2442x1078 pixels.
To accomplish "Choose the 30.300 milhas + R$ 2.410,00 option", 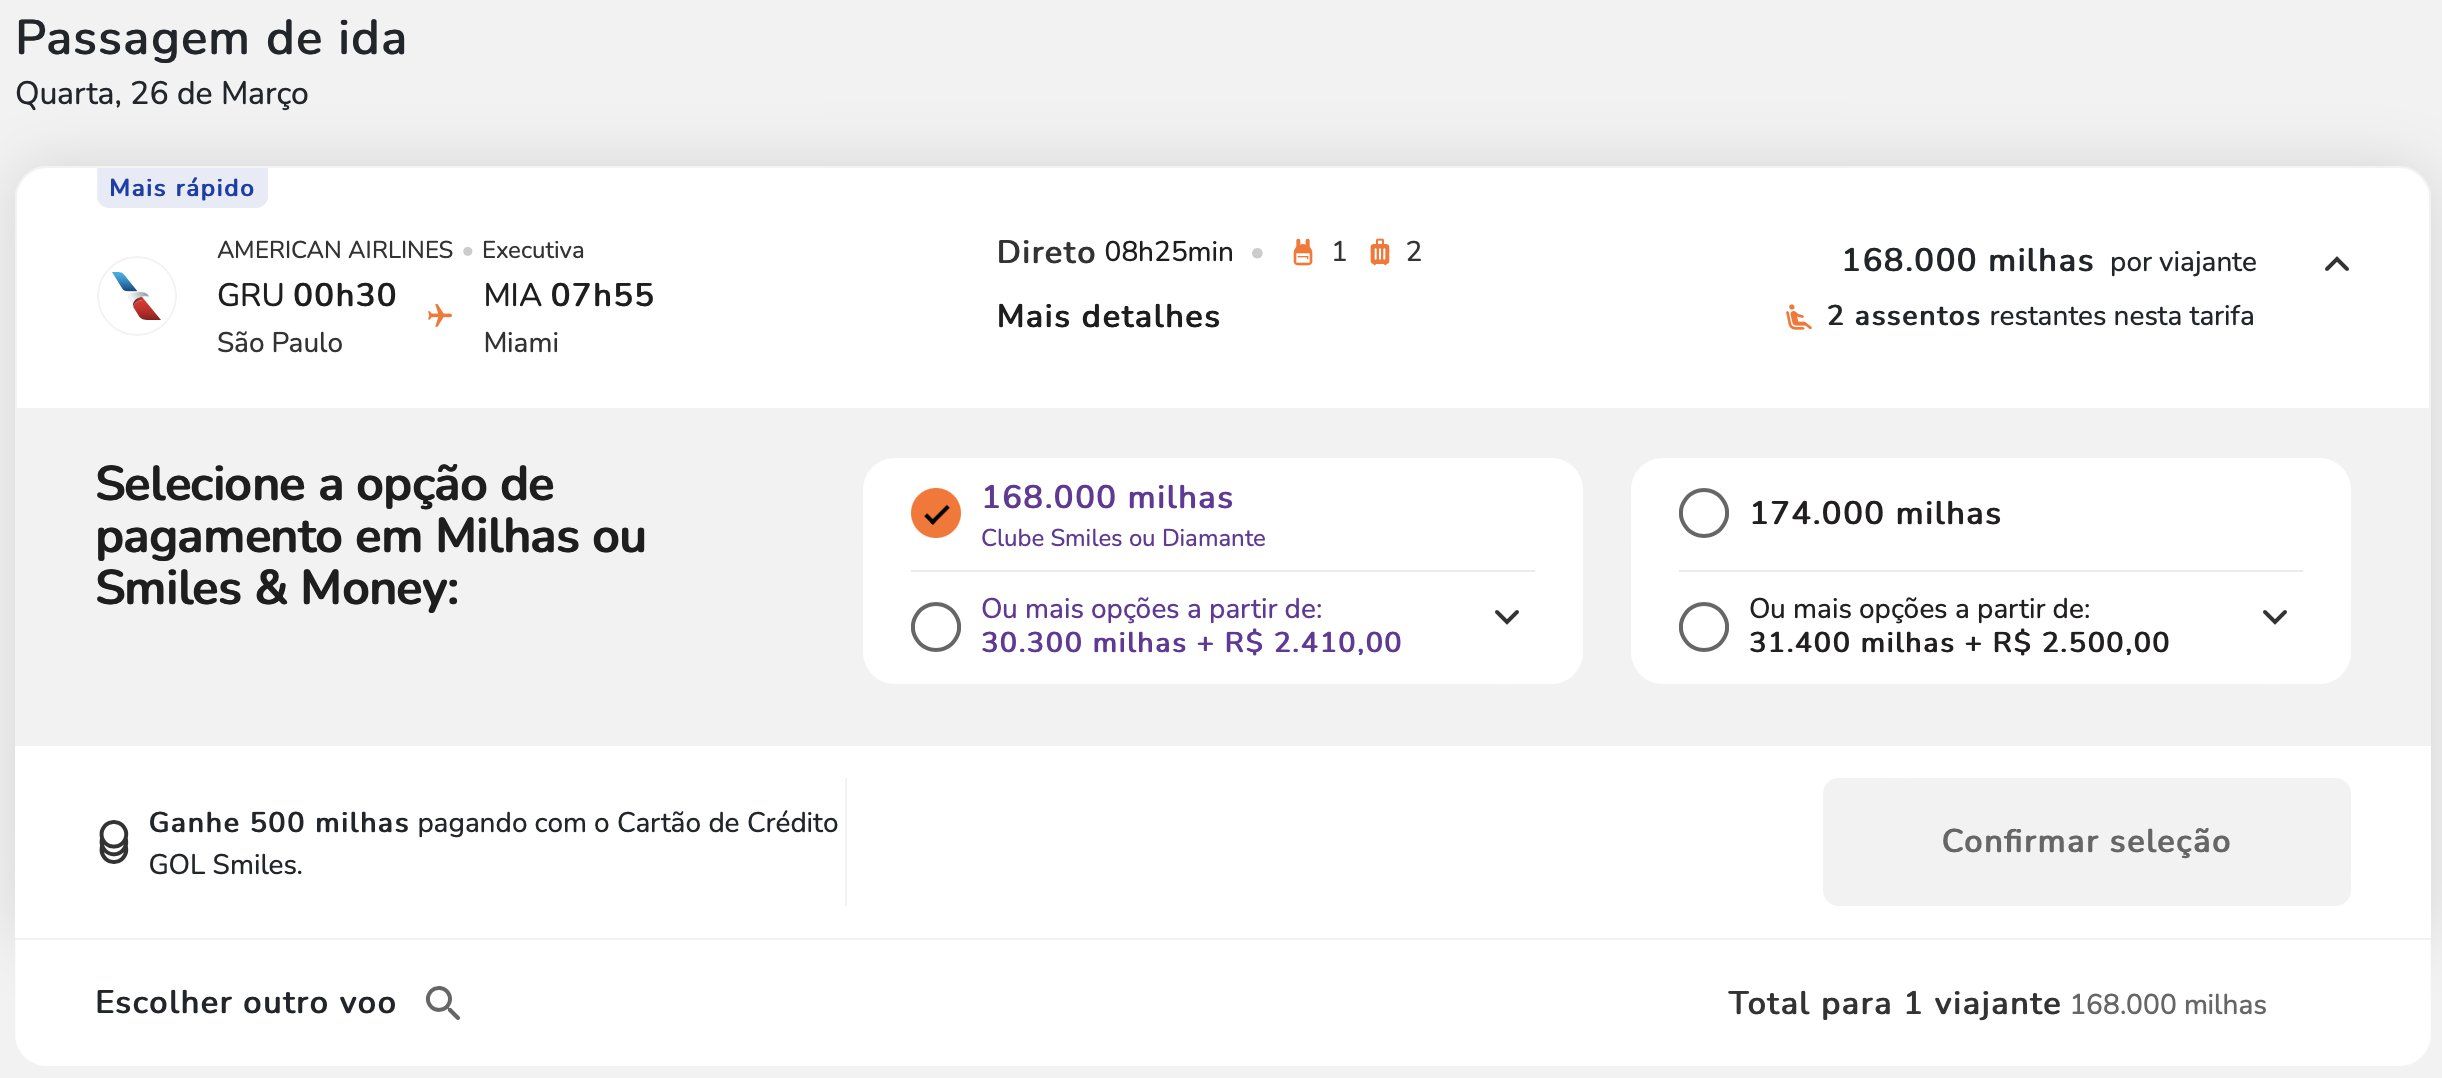I will [x=936, y=627].
